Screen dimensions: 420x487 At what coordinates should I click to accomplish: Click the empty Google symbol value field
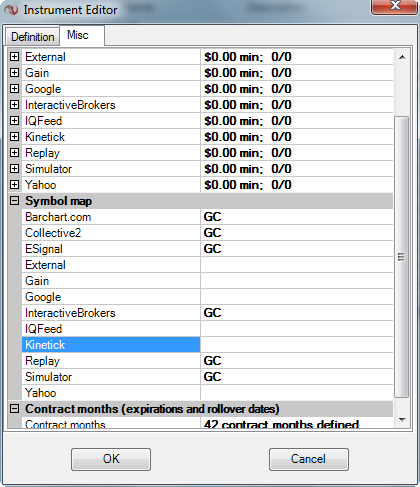(x=297, y=297)
